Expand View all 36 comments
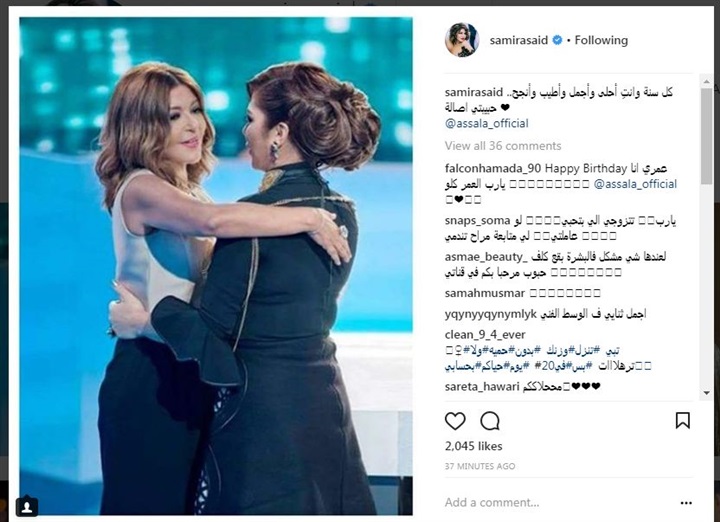This screenshot has width=720, height=522. [503, 146]
